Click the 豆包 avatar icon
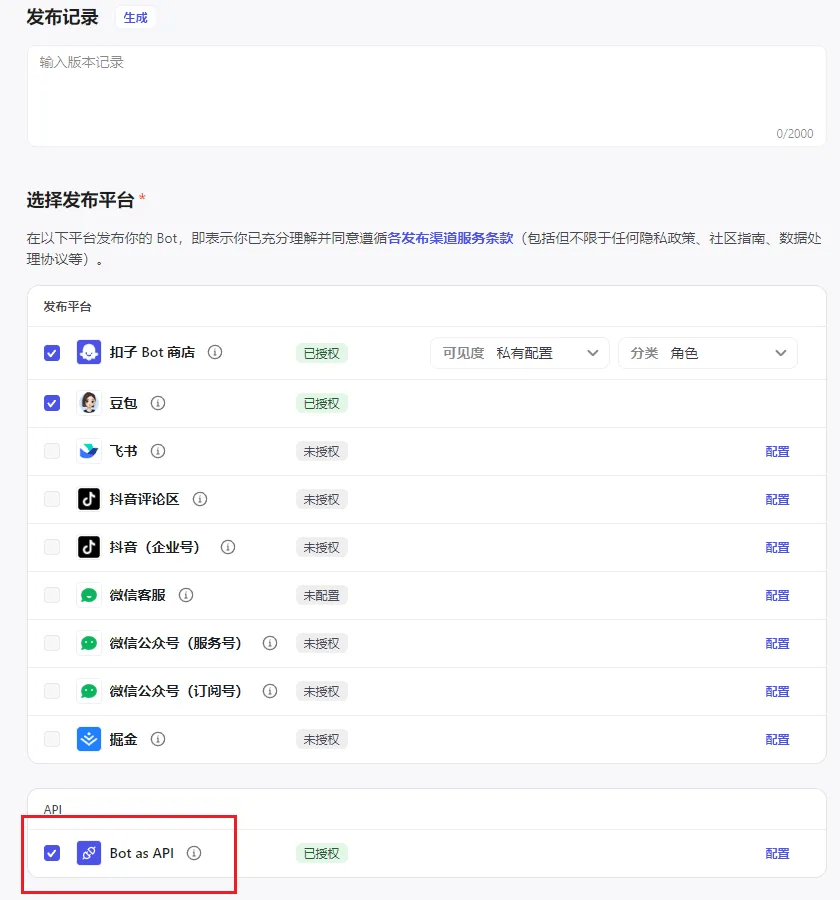 [x=89, y=403]
